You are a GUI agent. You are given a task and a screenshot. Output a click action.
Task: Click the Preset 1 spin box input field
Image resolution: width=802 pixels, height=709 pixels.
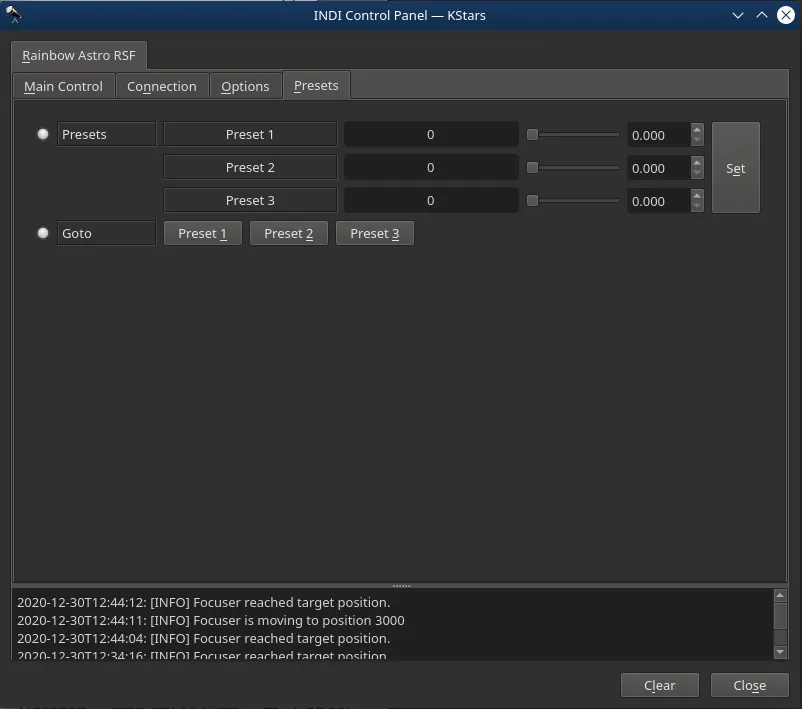(659, 135)
